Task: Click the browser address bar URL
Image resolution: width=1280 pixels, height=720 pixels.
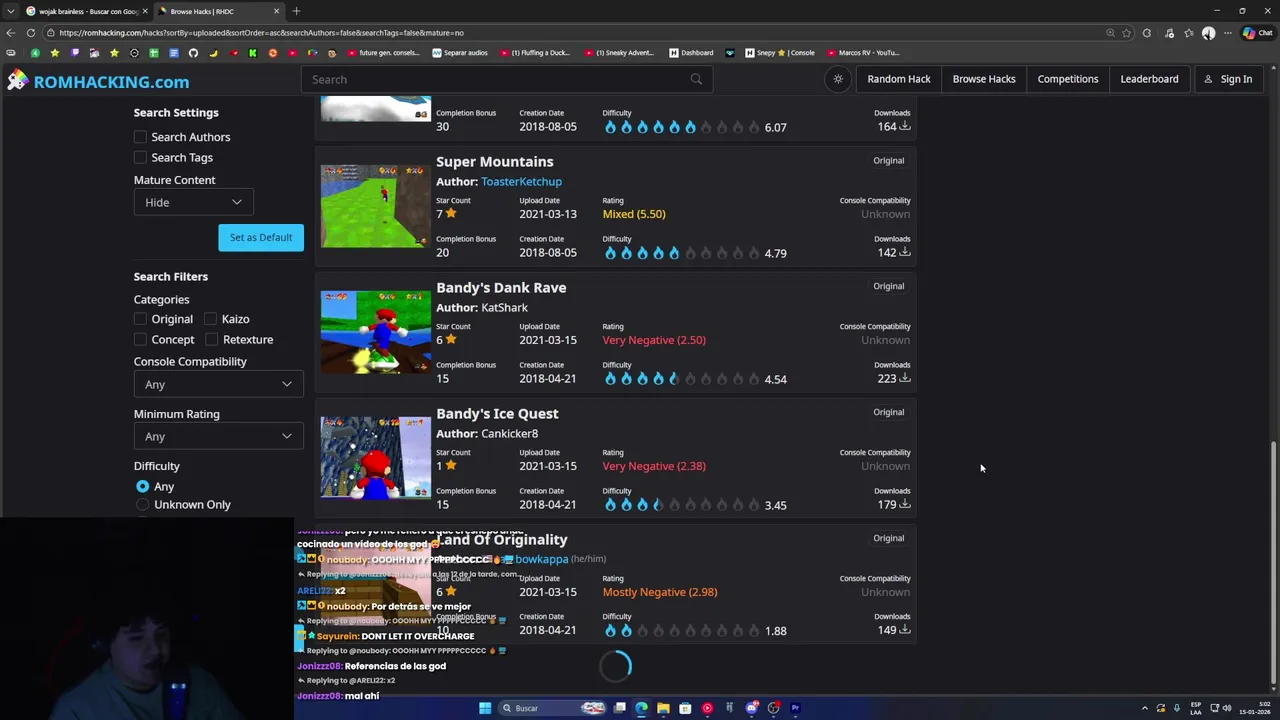Action: click(x=261, y=32)
